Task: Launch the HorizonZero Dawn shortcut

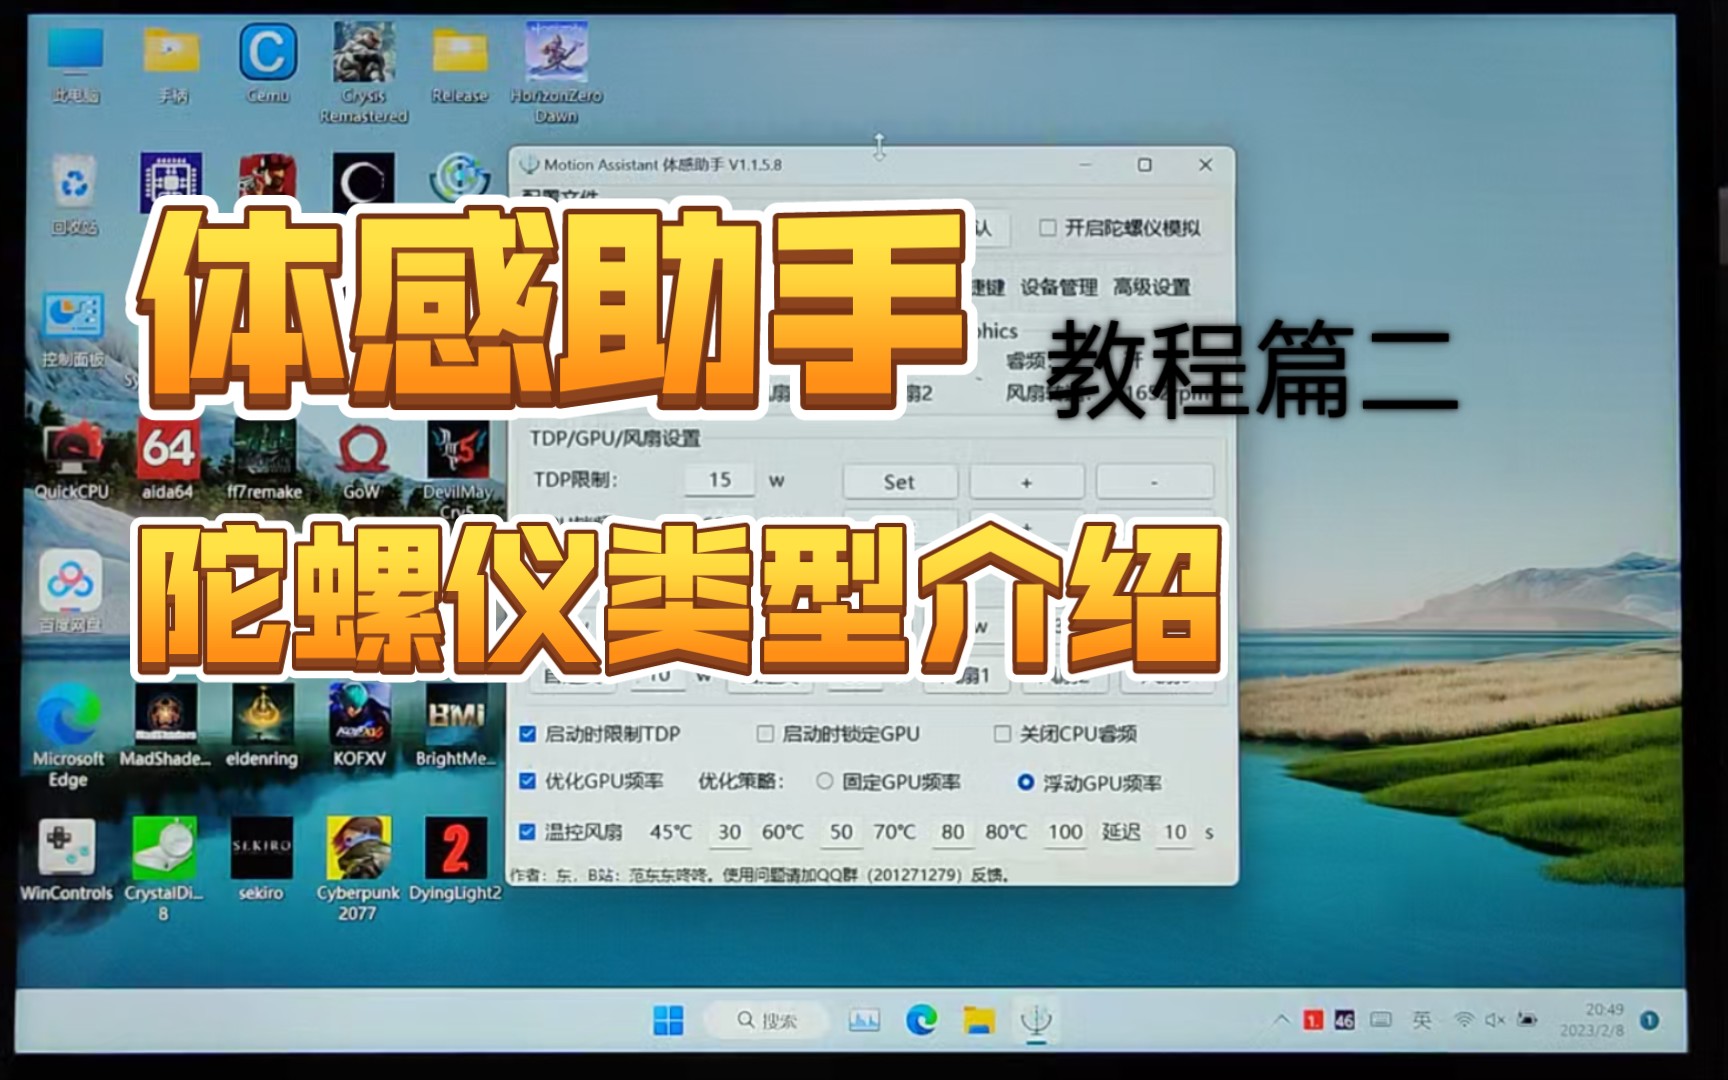Action: pyautogui.click(x=556, y=72)
